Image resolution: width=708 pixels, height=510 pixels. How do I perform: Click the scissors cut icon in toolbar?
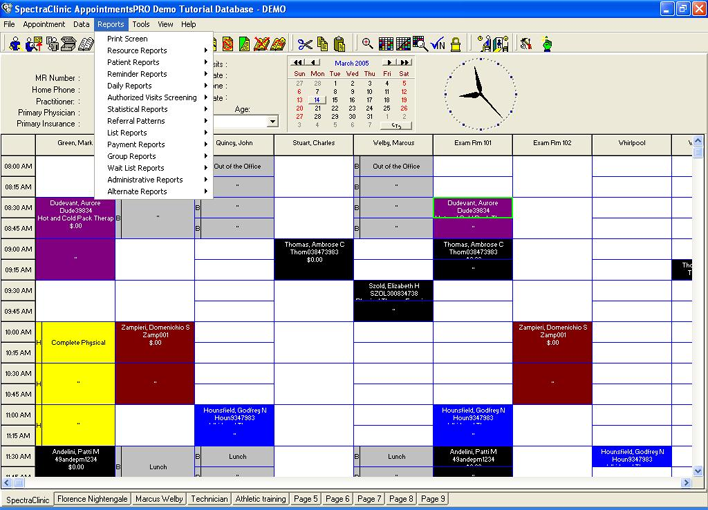click(x=305, y=44)
